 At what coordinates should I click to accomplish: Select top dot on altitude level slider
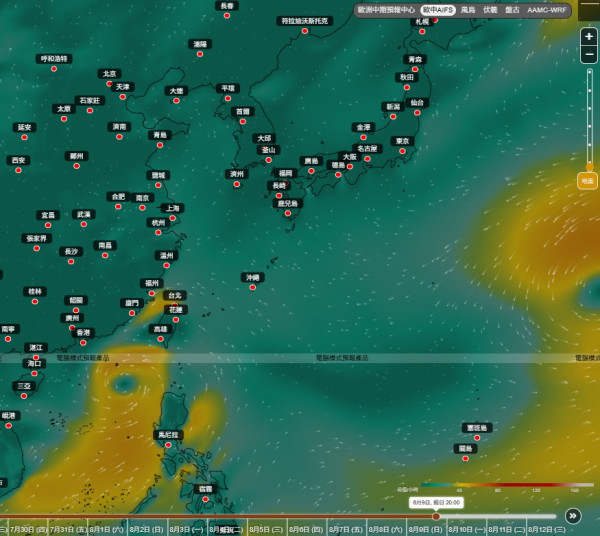[x=590, y=72]
